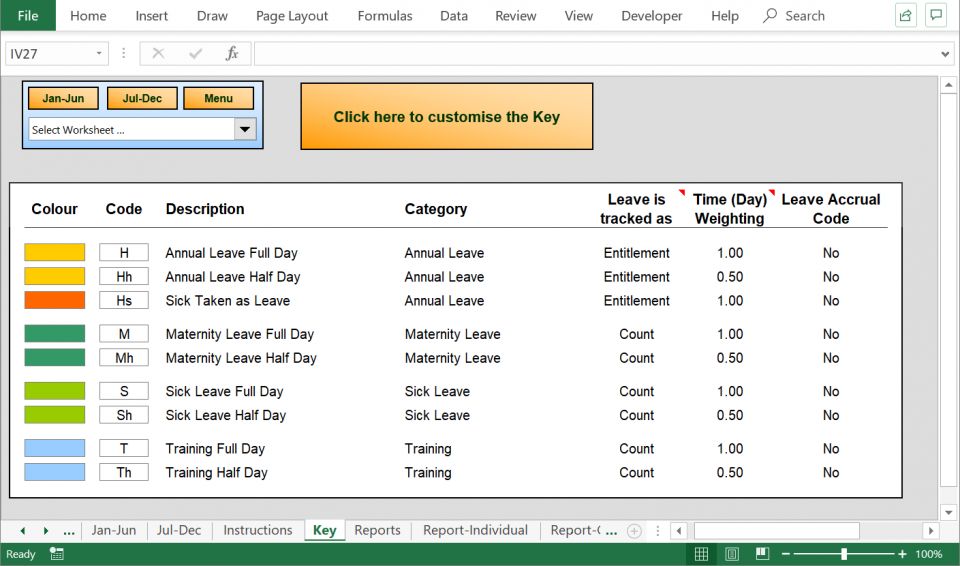Screen dimensions: 960x566
Task: Click the sheet tabs ellipsis on the left
Action: [69, 532]
